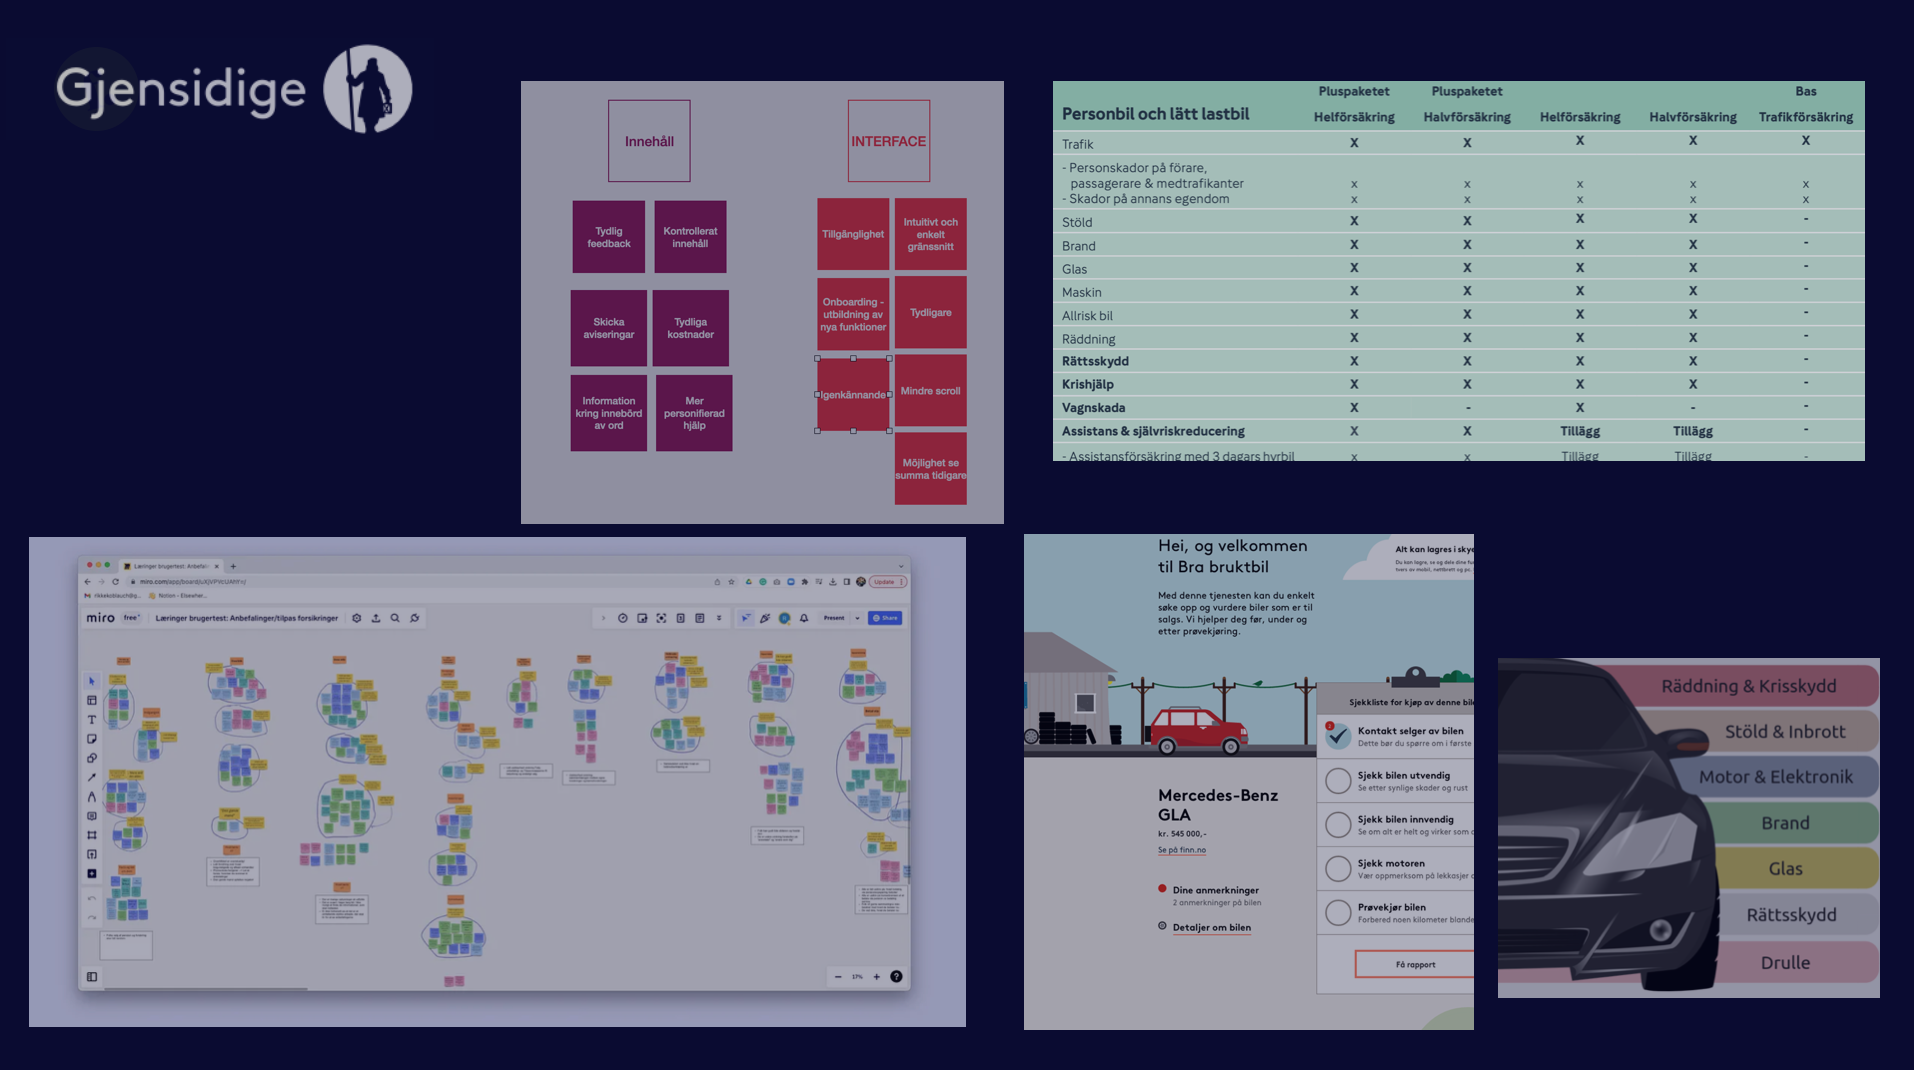Open the browser tab search chevron
Screen dimensions: 1914x1070
point(901,566)
